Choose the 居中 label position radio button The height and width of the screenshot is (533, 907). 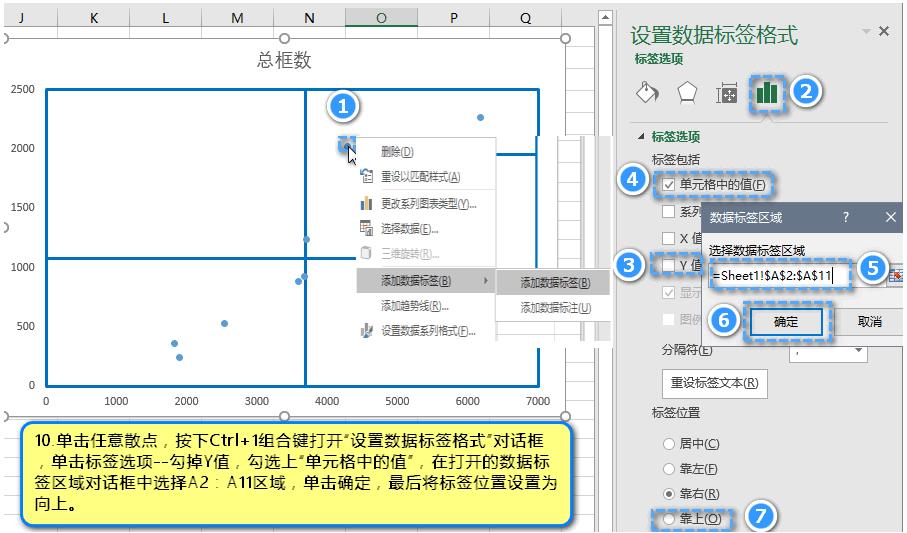tap(668, 444)
